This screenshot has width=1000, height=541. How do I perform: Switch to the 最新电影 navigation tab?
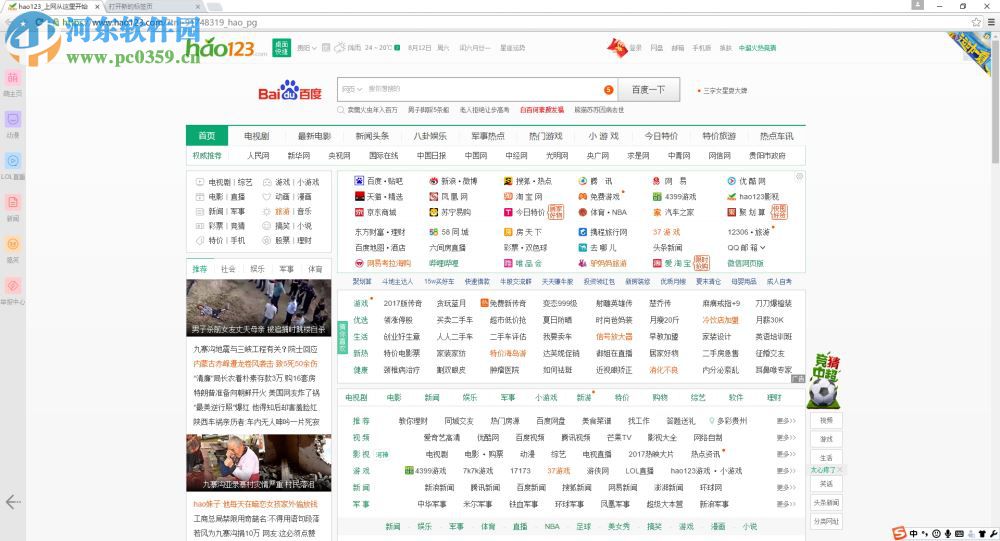tap(314, 136)
